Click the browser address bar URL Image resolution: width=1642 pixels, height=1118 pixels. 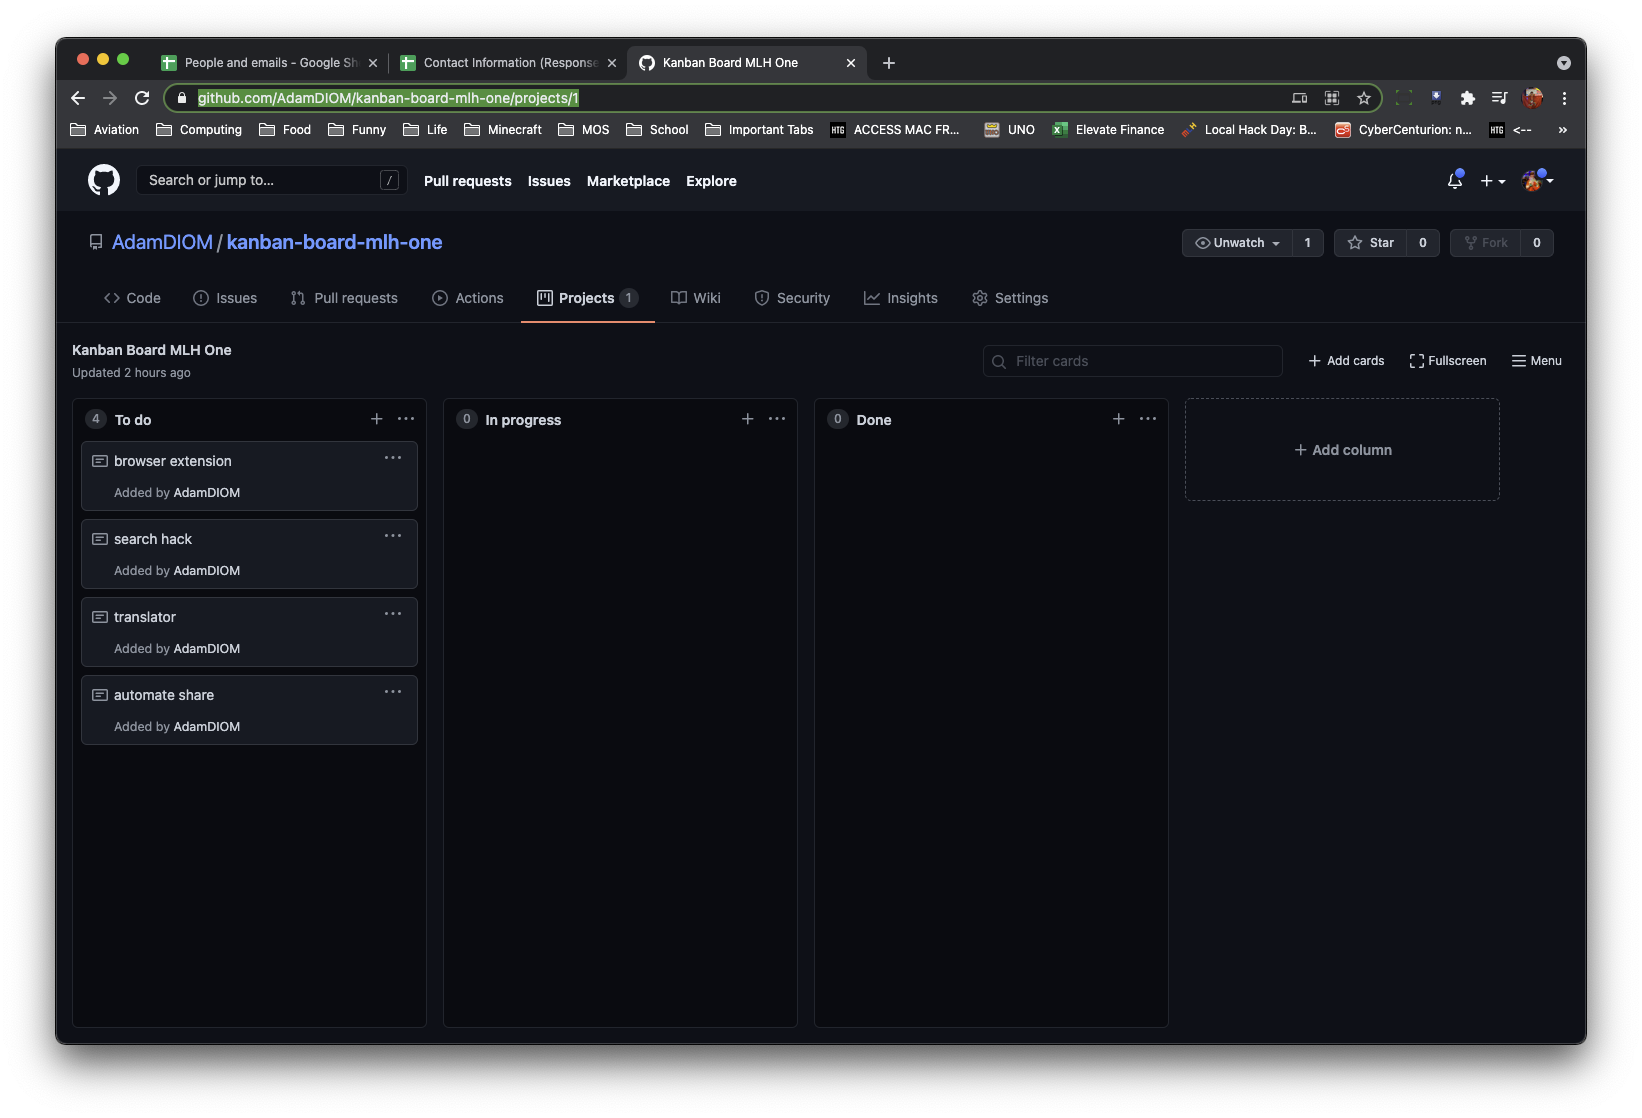pyautogui.click(x=388, y=98)
